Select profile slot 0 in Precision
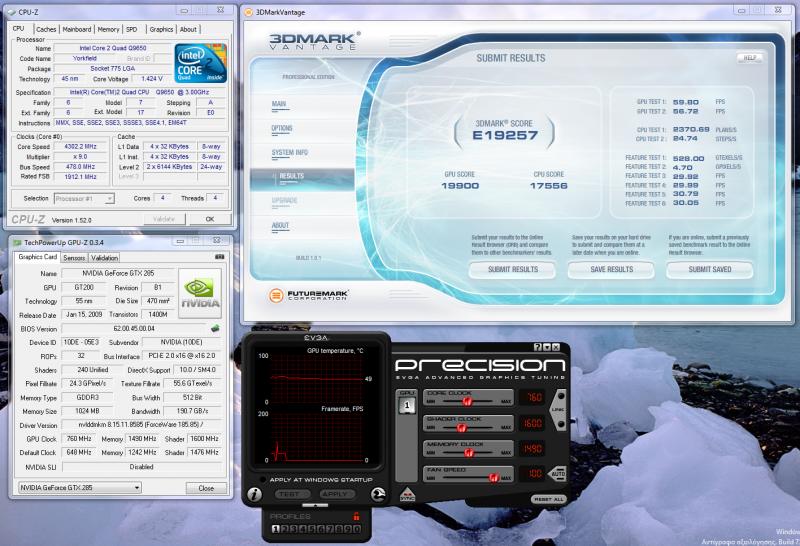The width and height of the screenshot is (800, 546). (357, 529)
